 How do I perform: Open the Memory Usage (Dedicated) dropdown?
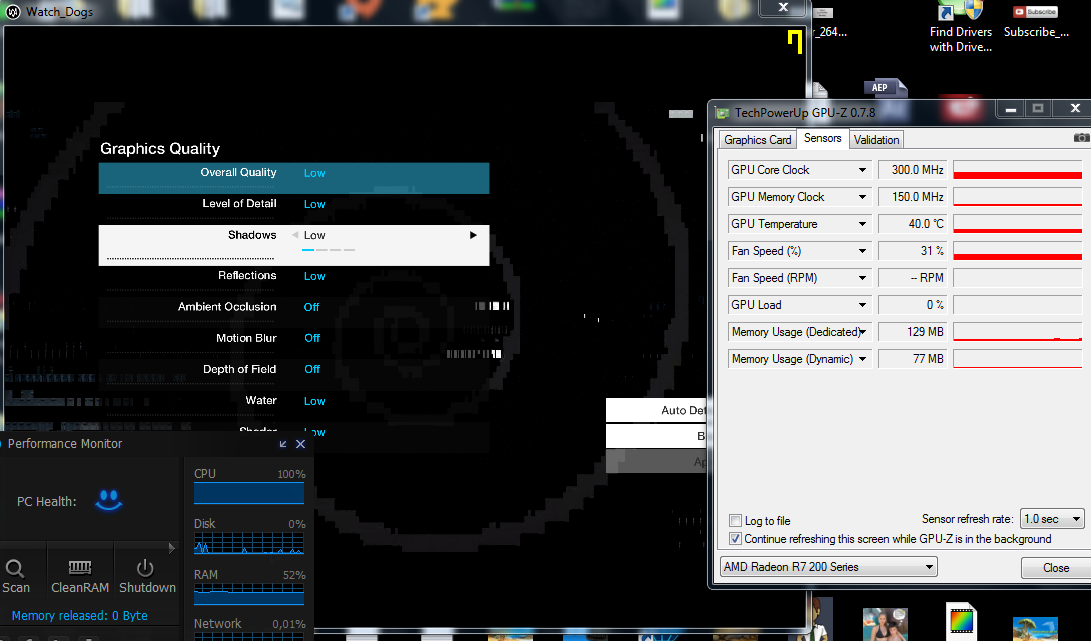point(862,332)
